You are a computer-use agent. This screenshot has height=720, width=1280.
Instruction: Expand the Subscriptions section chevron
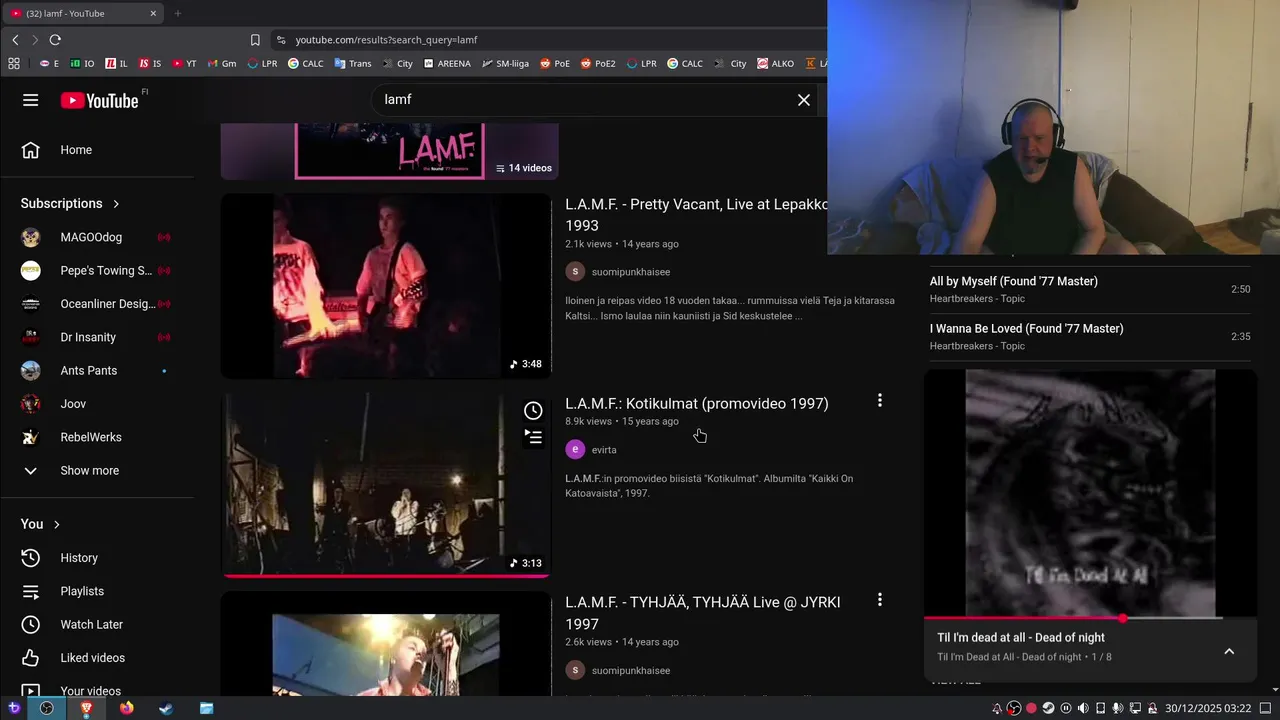(x=116, y=204)
